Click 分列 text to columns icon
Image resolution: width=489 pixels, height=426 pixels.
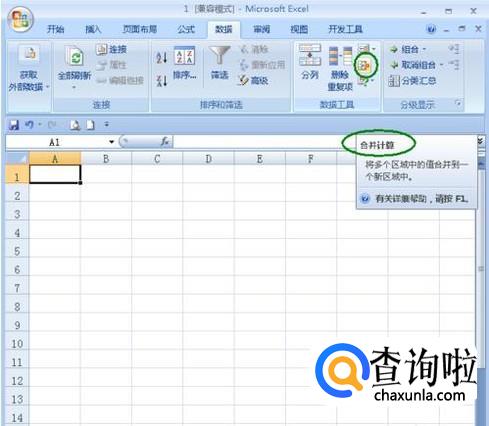coord(310,55)
